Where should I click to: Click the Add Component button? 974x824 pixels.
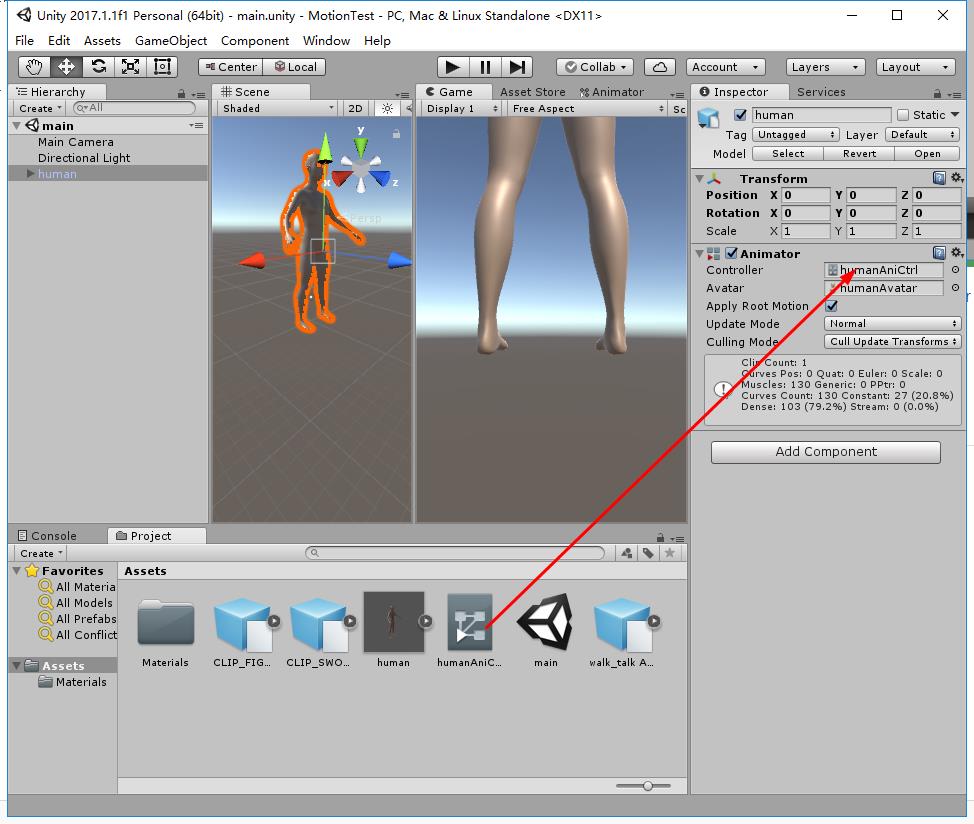coord(826,451)
